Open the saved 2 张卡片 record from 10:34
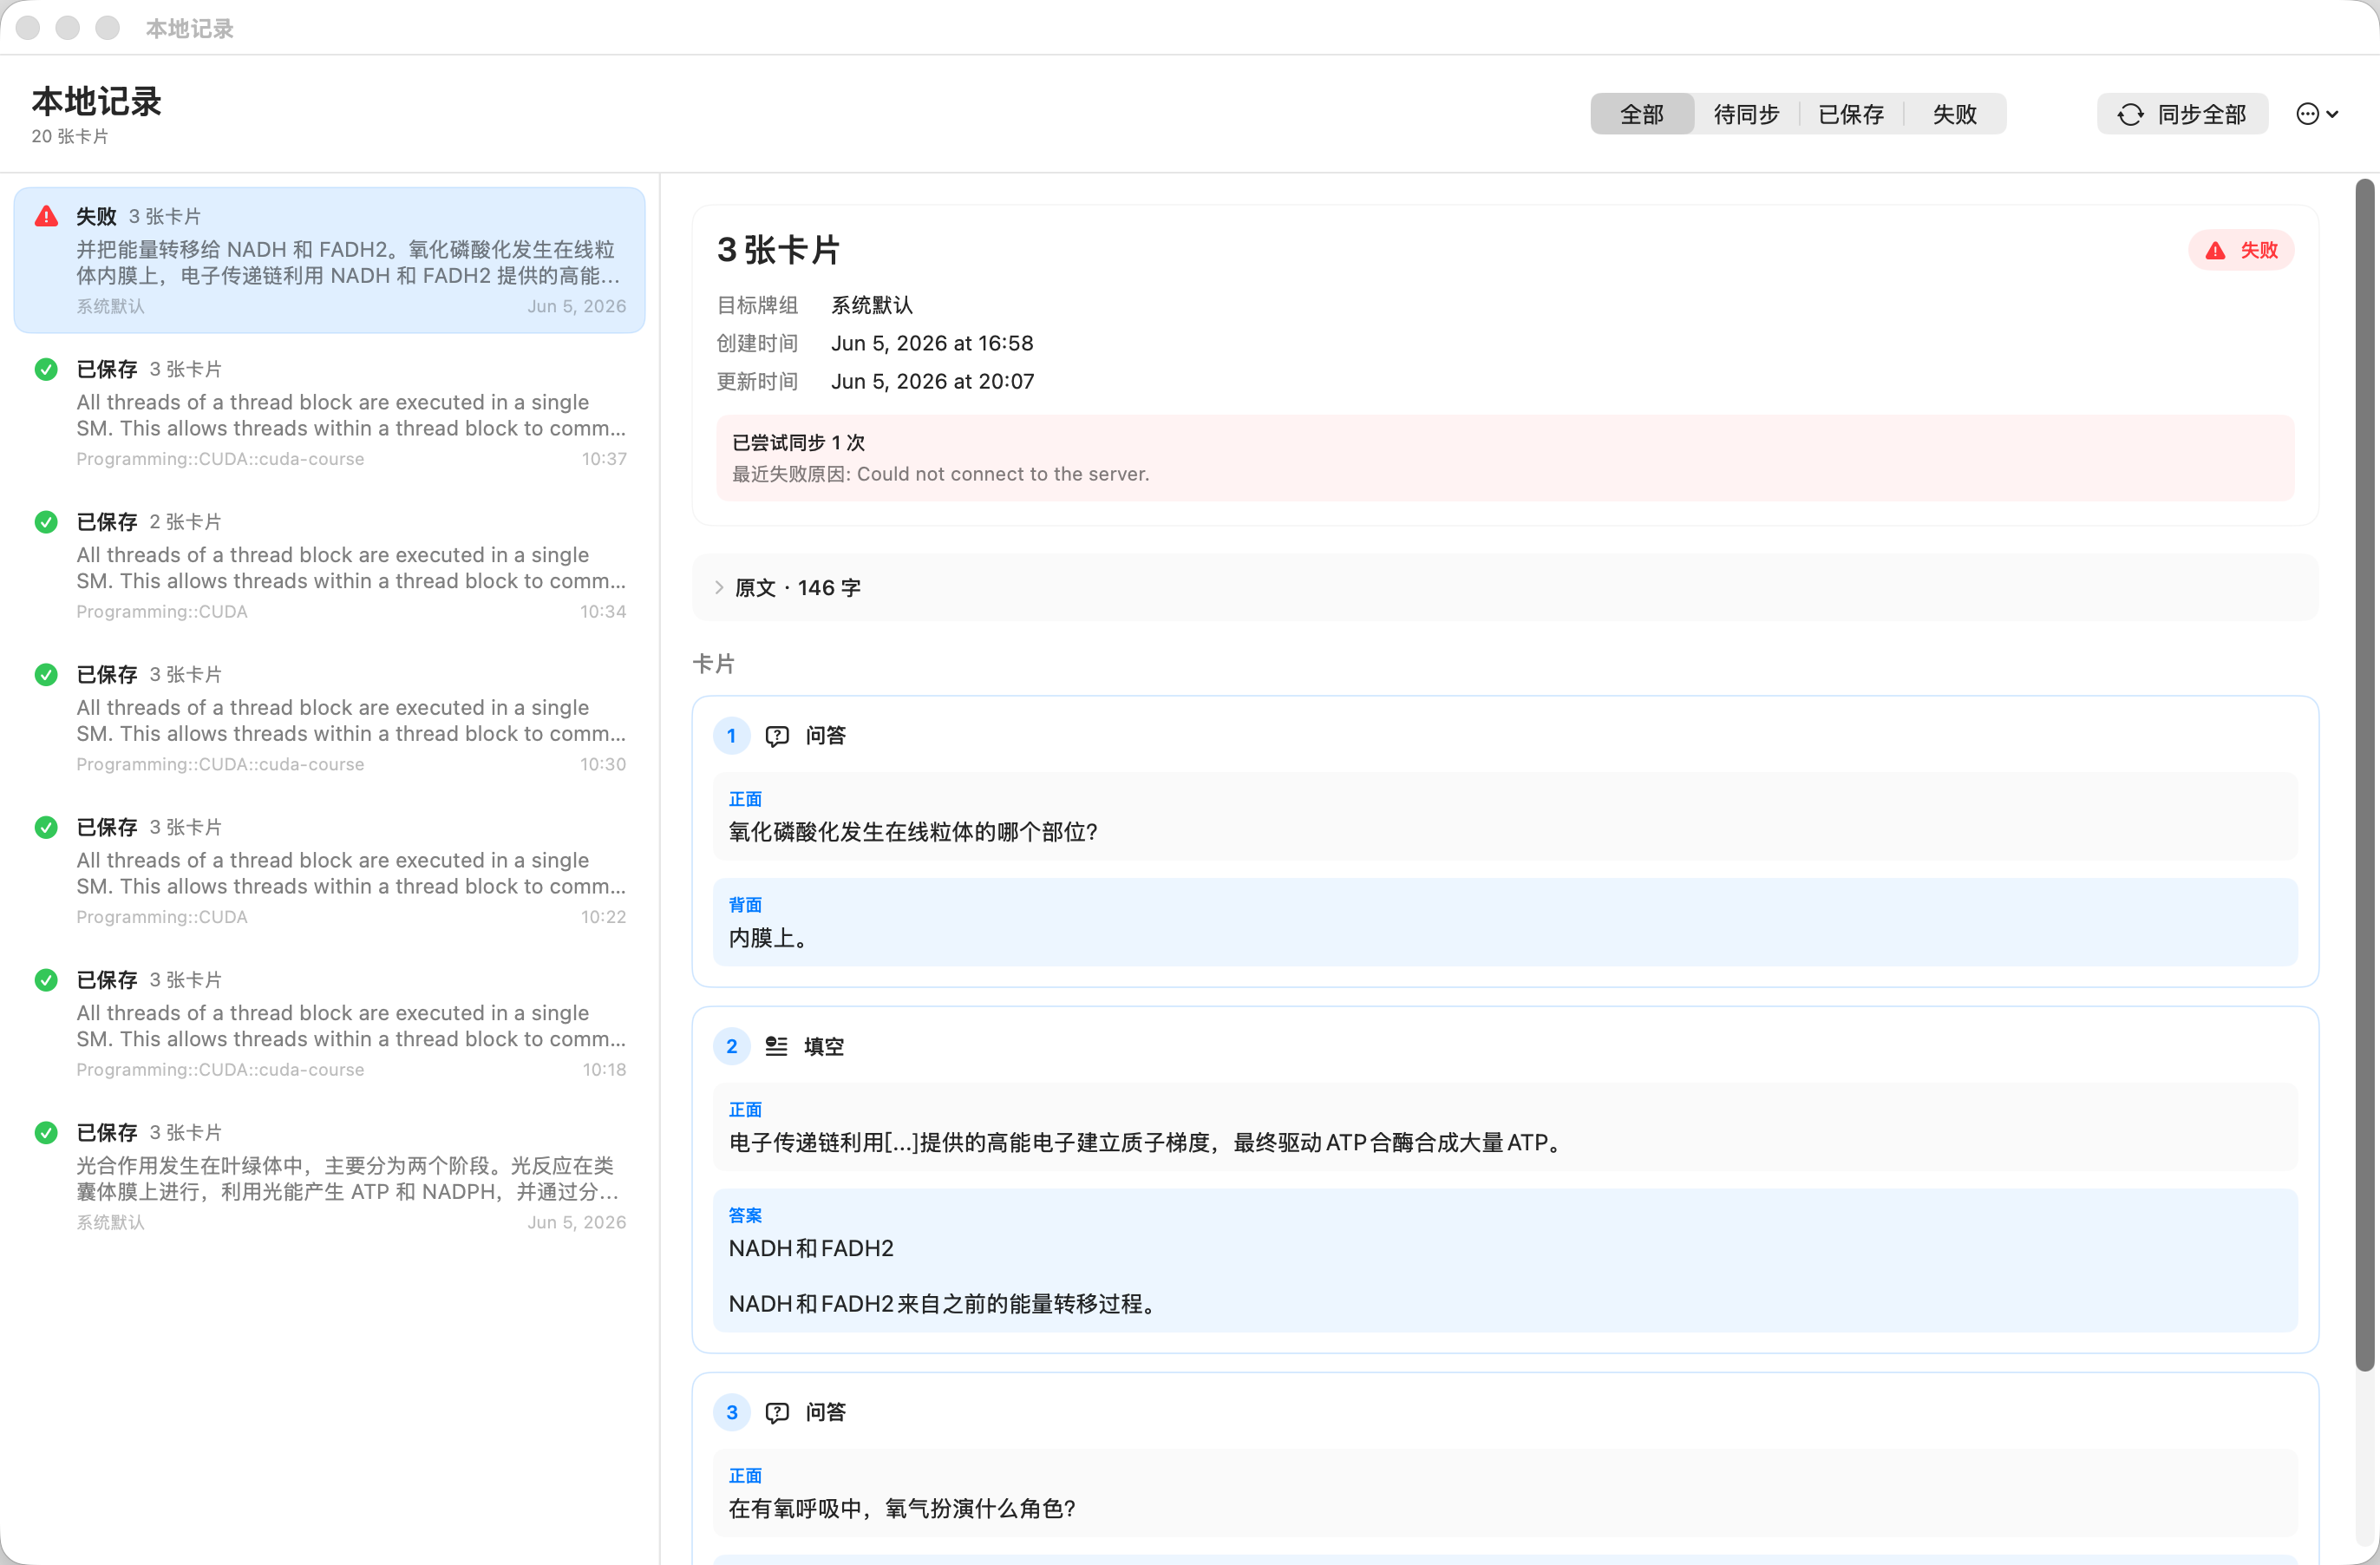The width and height of the screenshot is (2380, 1565). tap(329, 566)
